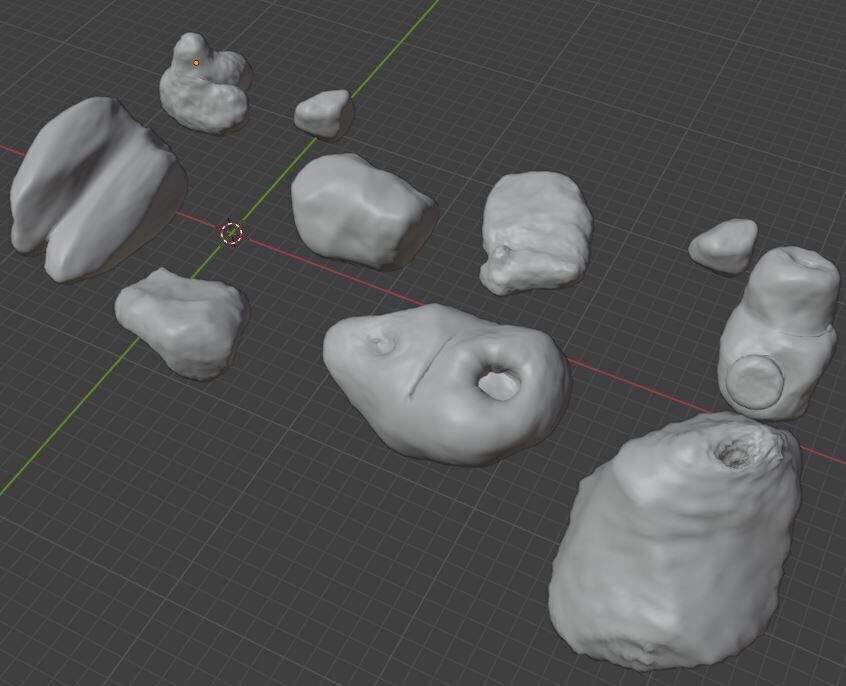Image resolution: width=846 pixels, height=686 pixels.
Task: Click the hole opening in the flat rock
Action: tap(499, 384)
